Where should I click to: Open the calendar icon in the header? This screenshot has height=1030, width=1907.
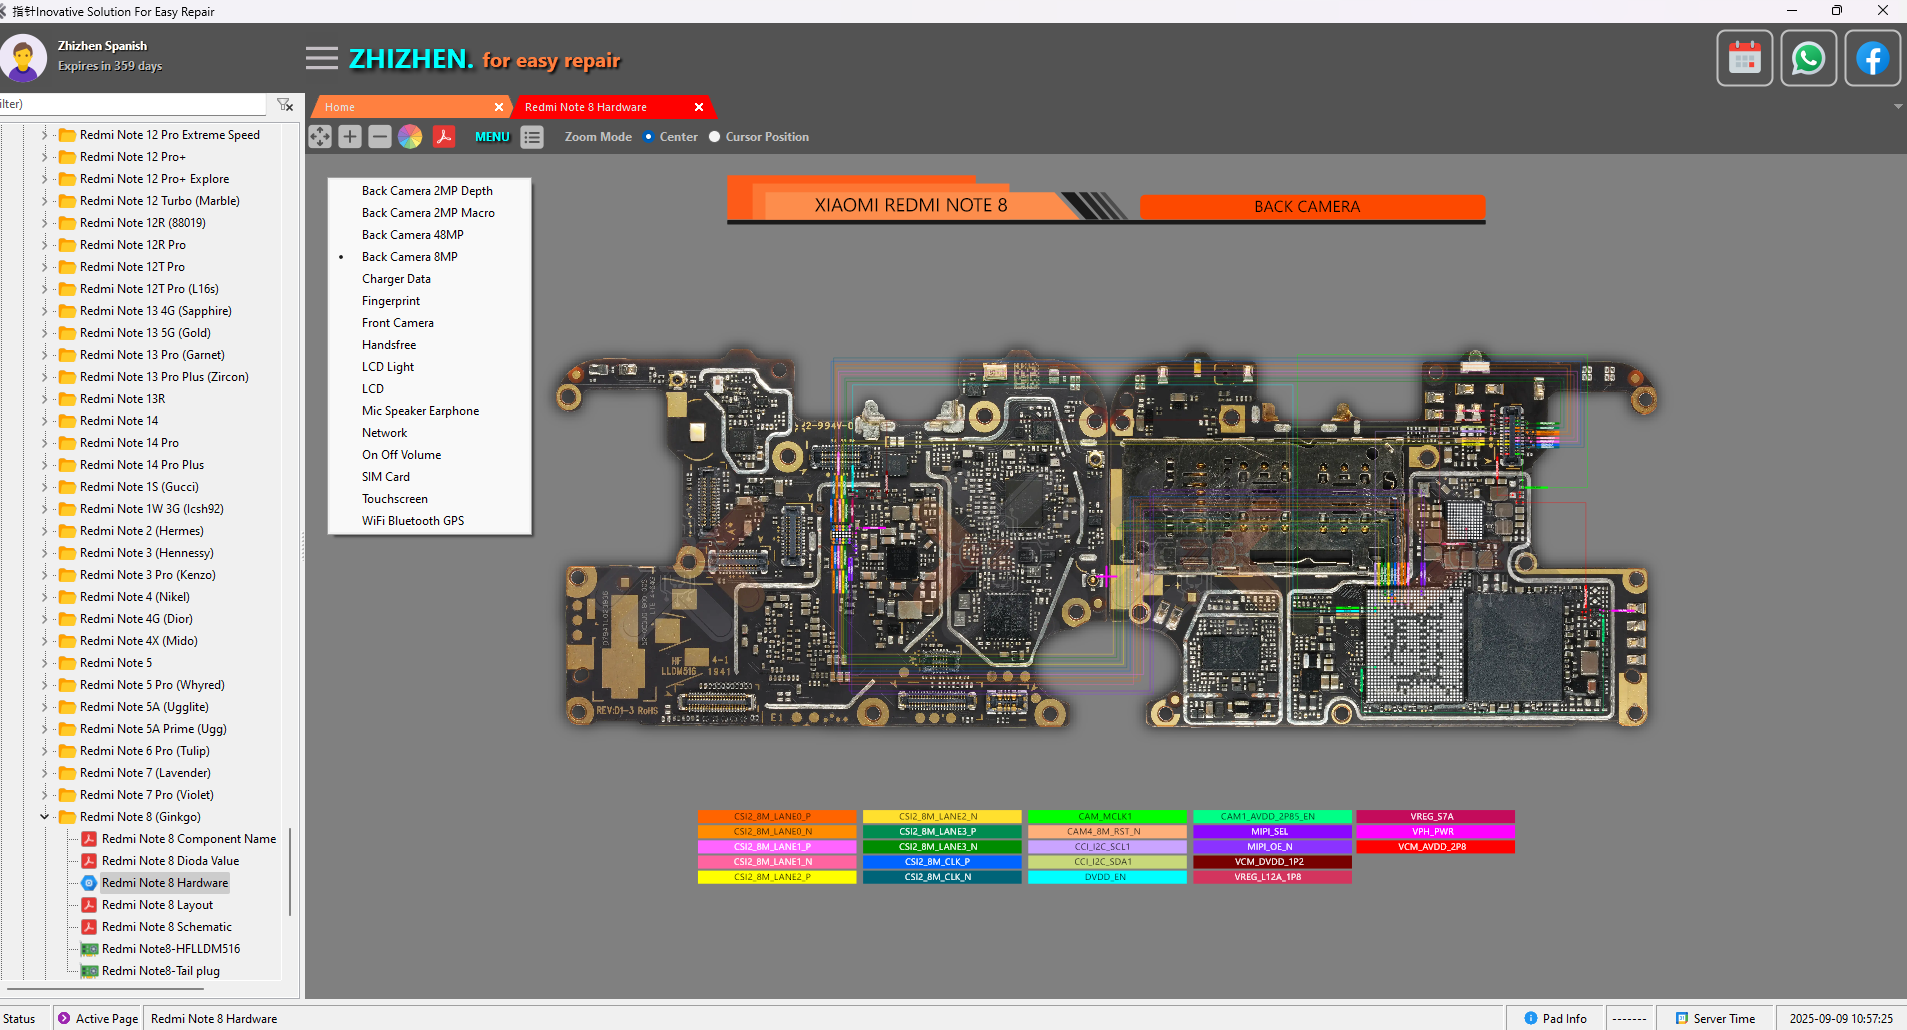[x=1745, y=58]
